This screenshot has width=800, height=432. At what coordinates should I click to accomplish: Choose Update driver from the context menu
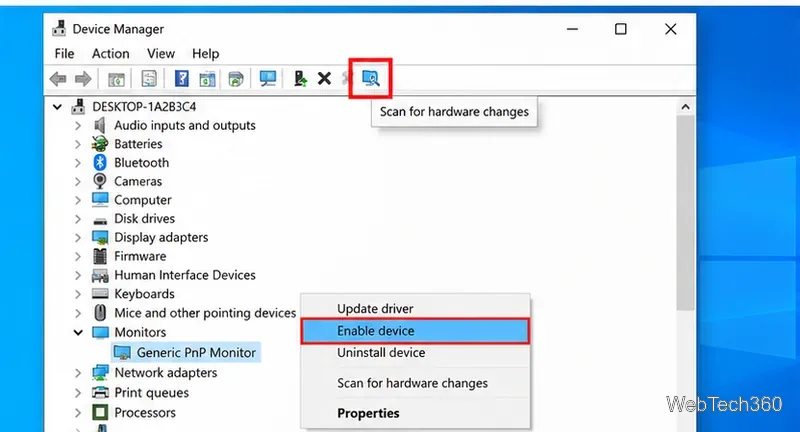coord(415,308)
